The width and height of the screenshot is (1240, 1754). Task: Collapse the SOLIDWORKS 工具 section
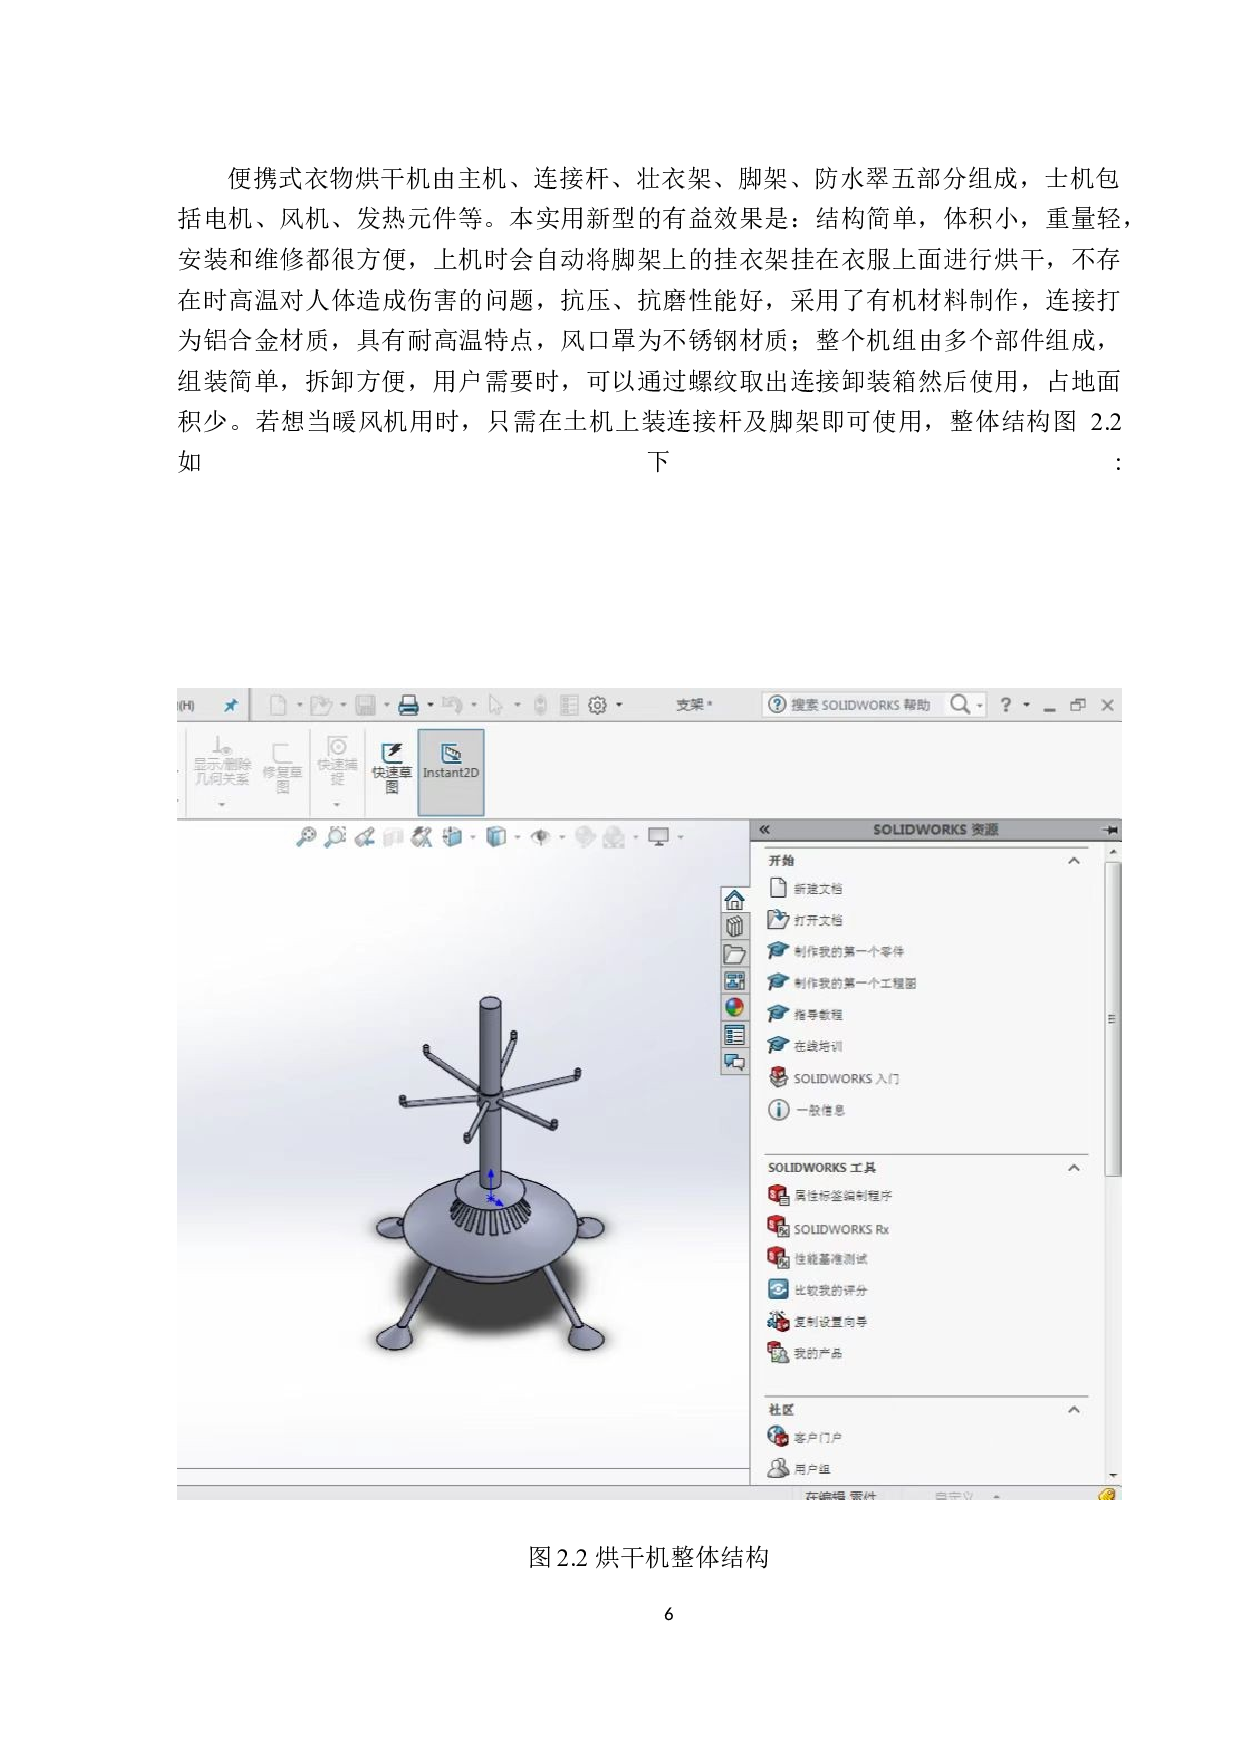[1074, 1168]
